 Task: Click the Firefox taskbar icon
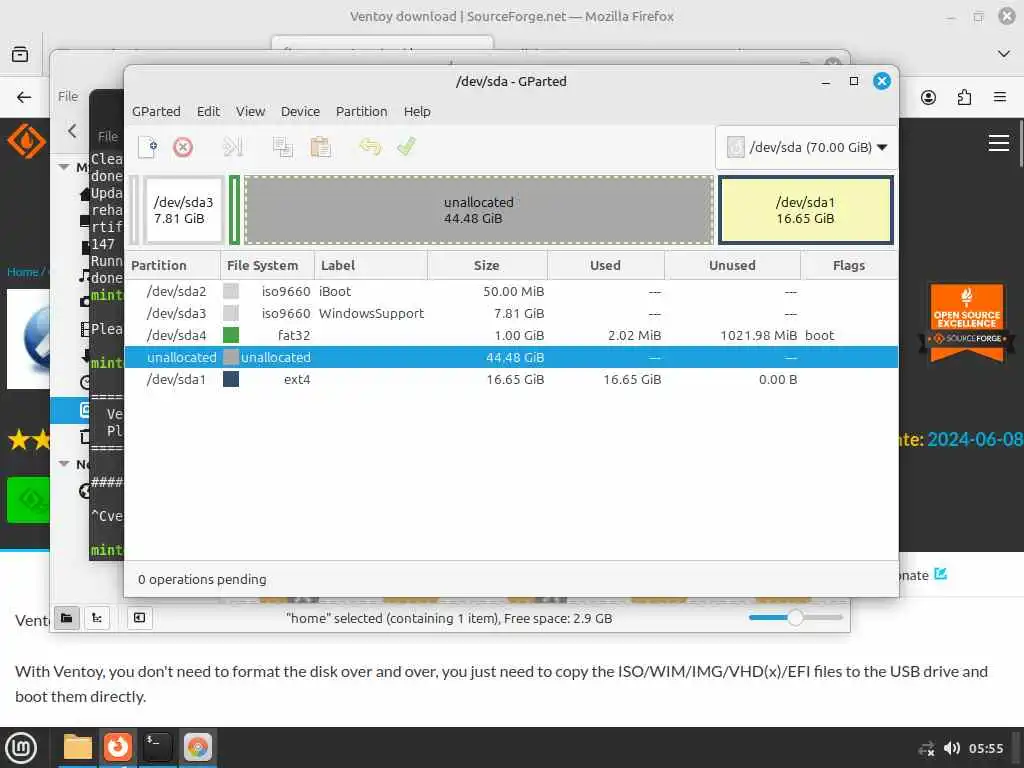(x=118, y=748)
